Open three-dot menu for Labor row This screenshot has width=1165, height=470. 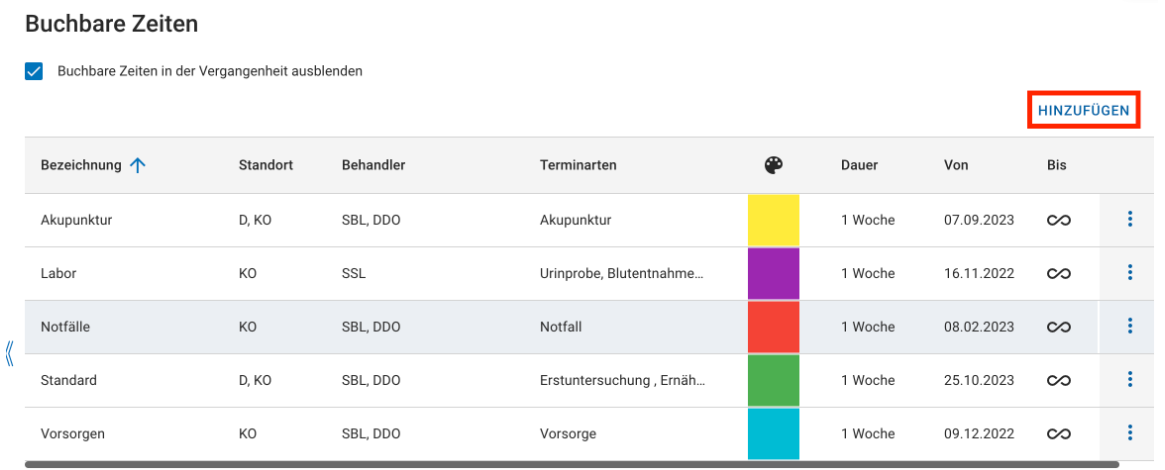tap(1129, 272)
